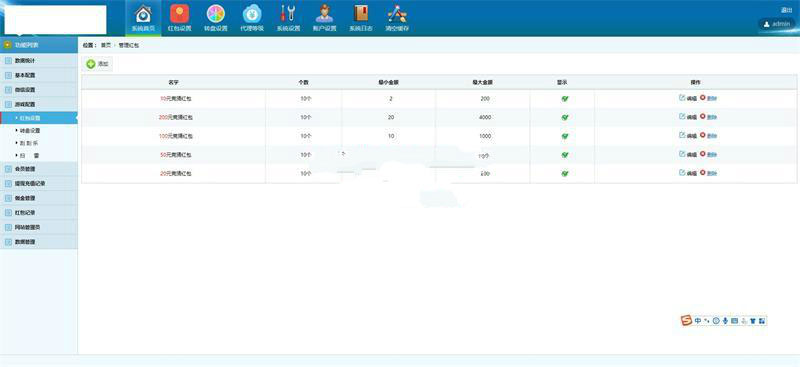Toggle display checkmark for 20元 red packet row
The width and height of the screenshot is (800, 367).
[565, 174]
